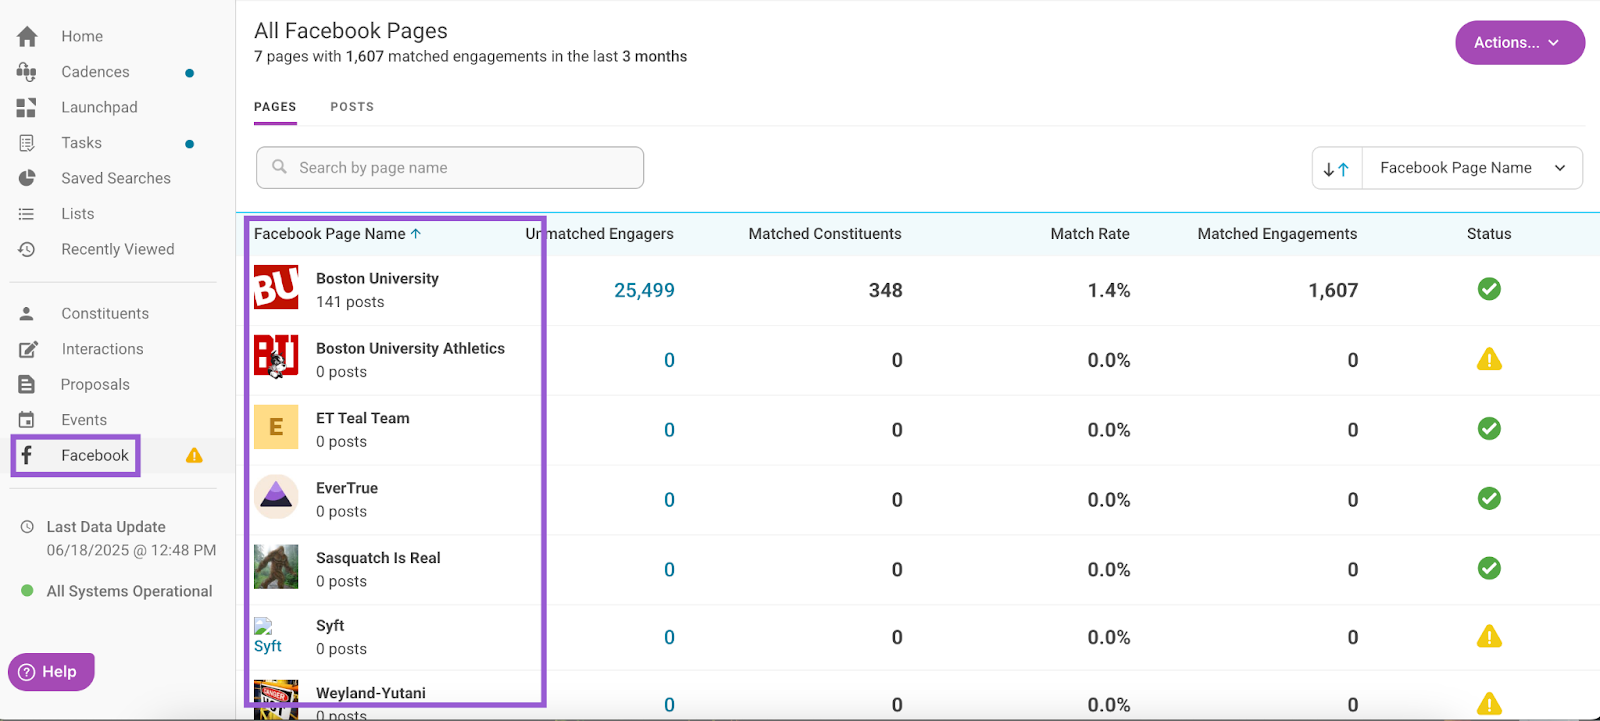Click warning status for Boston University Athletics
Screen dimensions: 1600x721
1489,359
